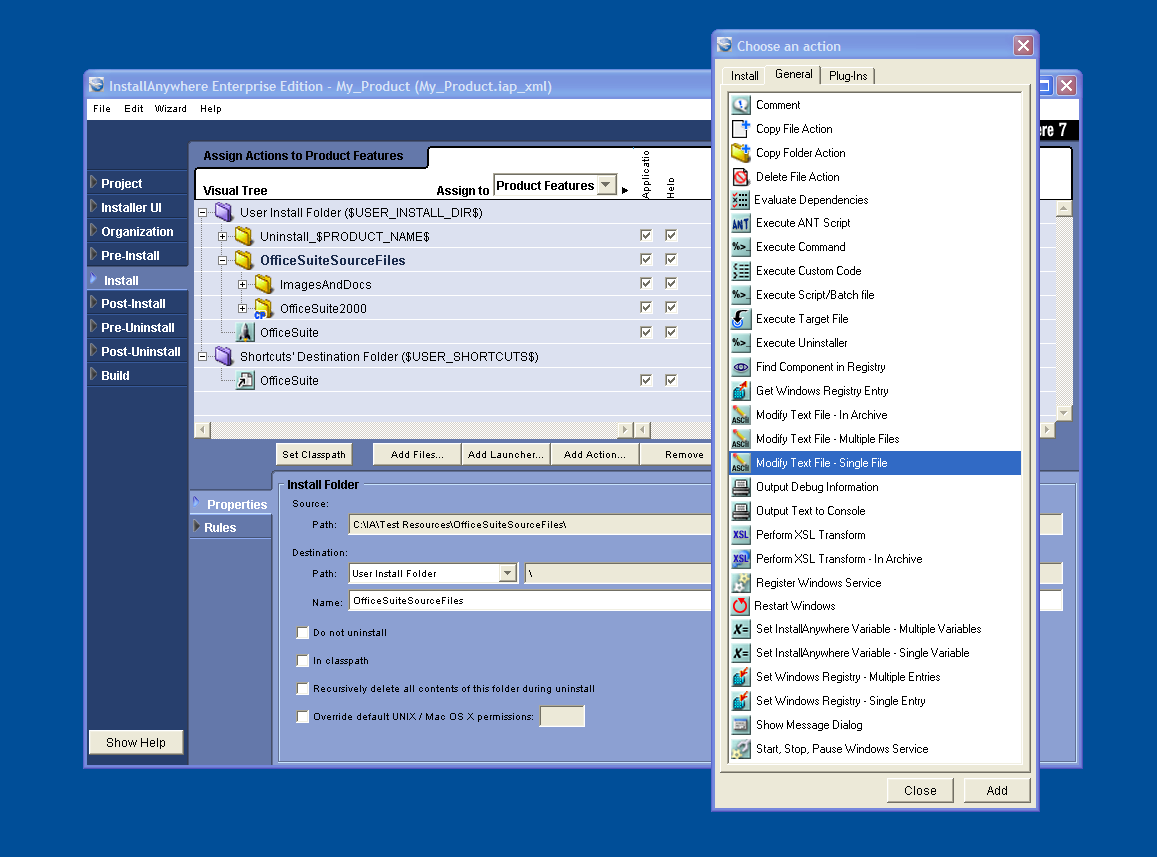
Task: Check Recursively delete all contents option
Action: tap(303, 689)
